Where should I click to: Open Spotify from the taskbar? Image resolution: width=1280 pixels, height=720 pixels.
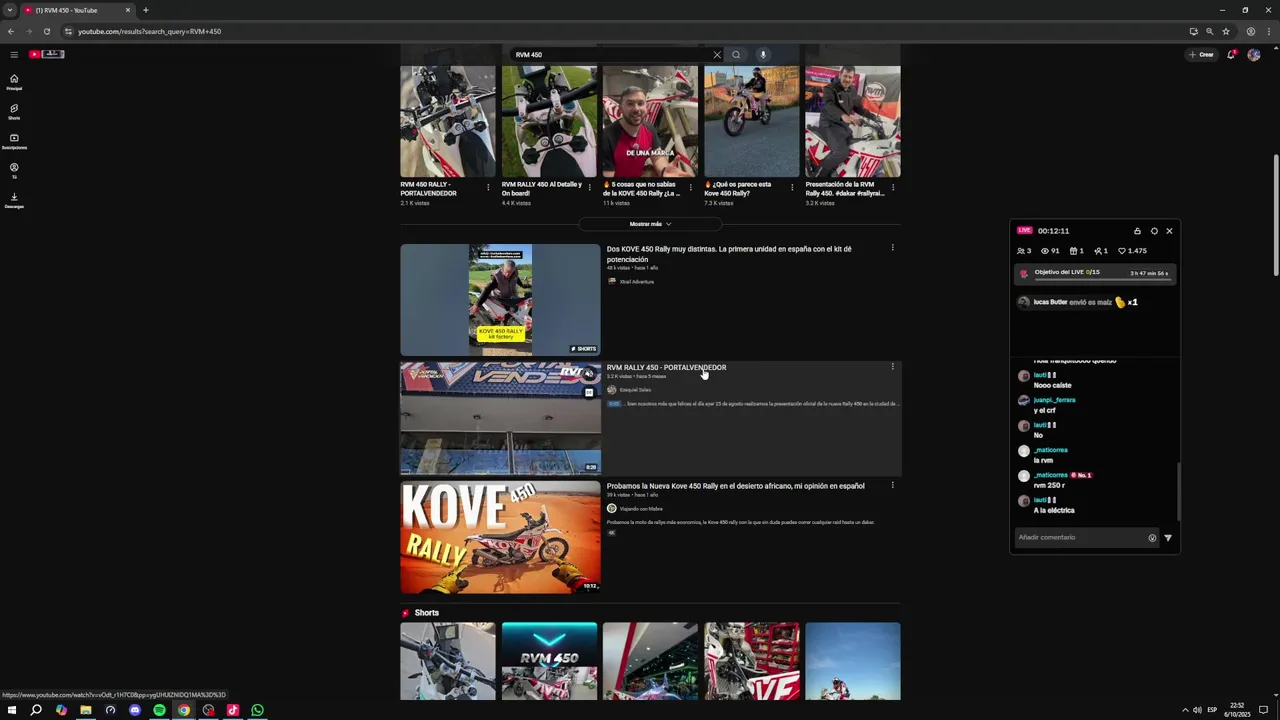point(159,710)
